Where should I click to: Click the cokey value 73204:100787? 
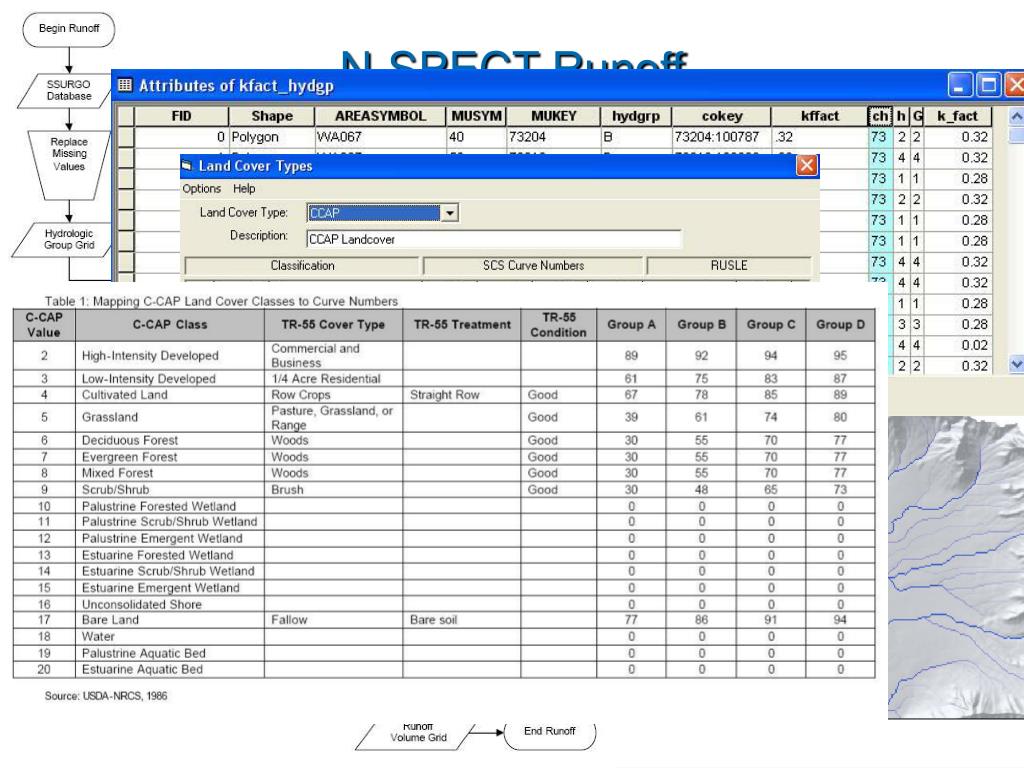pos(722,137)
